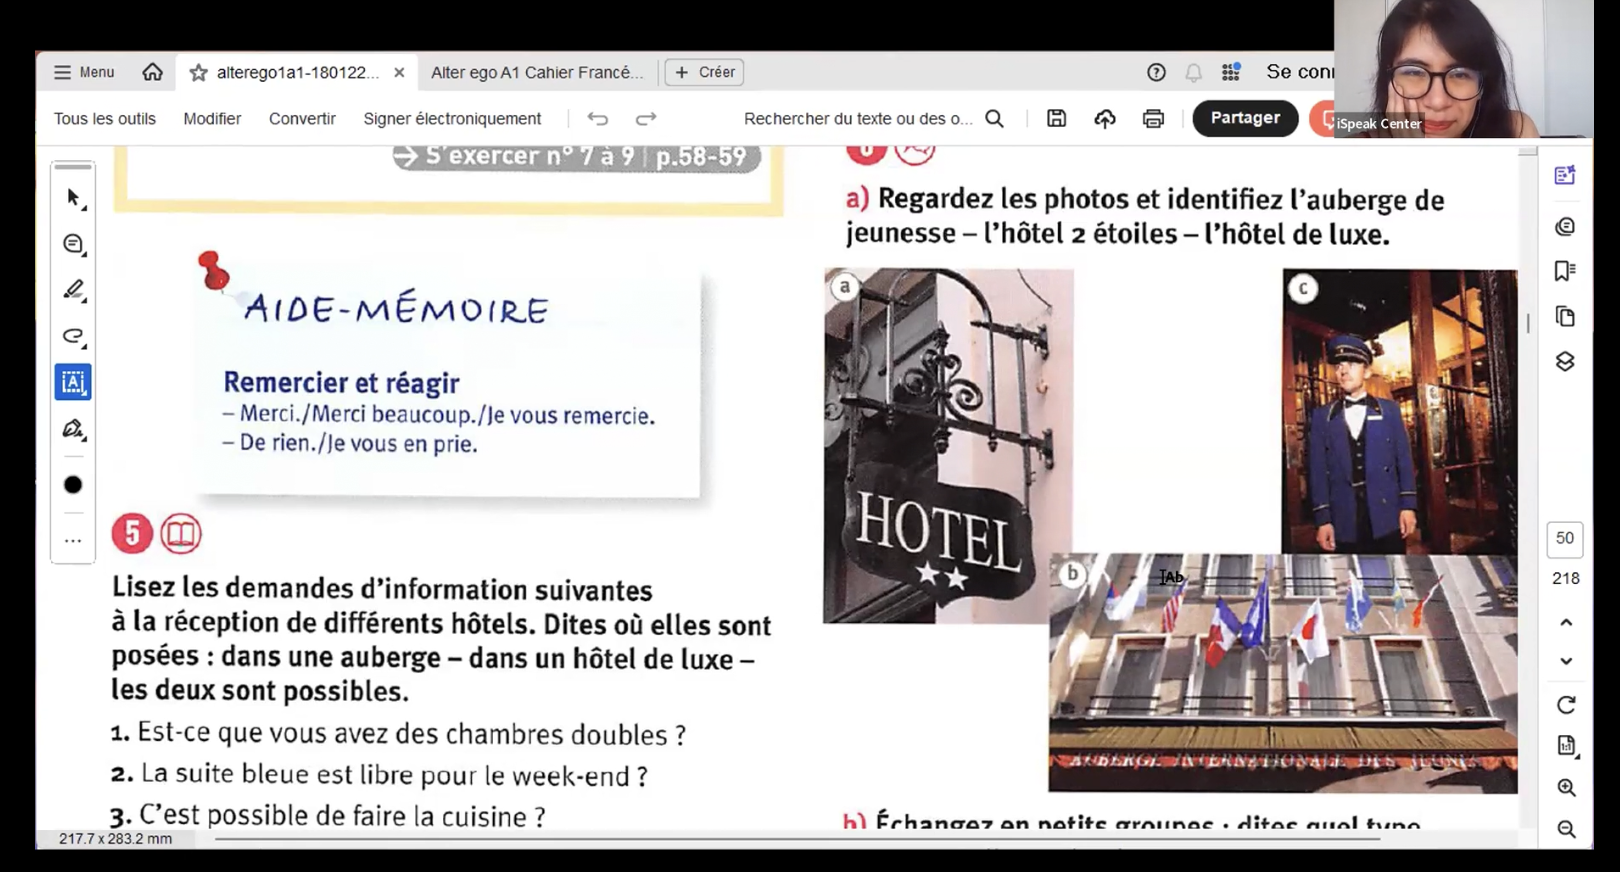Click the Partager button
This screenshot has height=872, width=1620.
pos(1245,118)
